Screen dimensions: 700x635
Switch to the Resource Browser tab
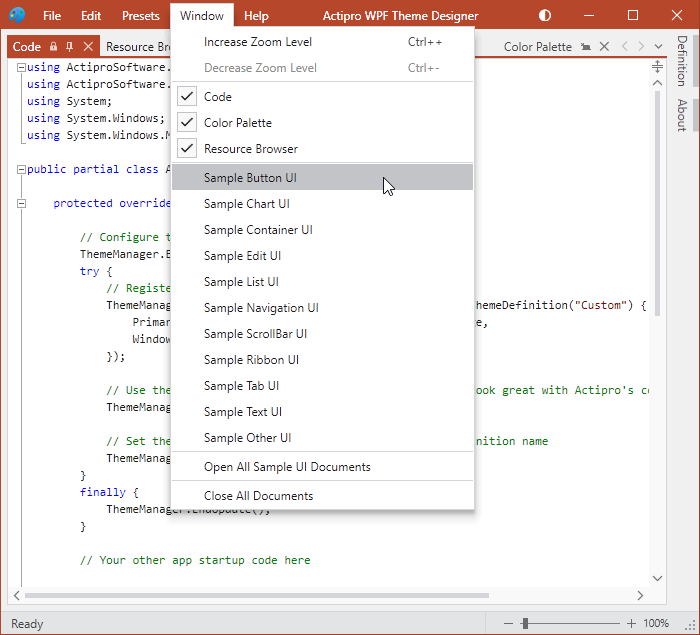click(136, 46)
